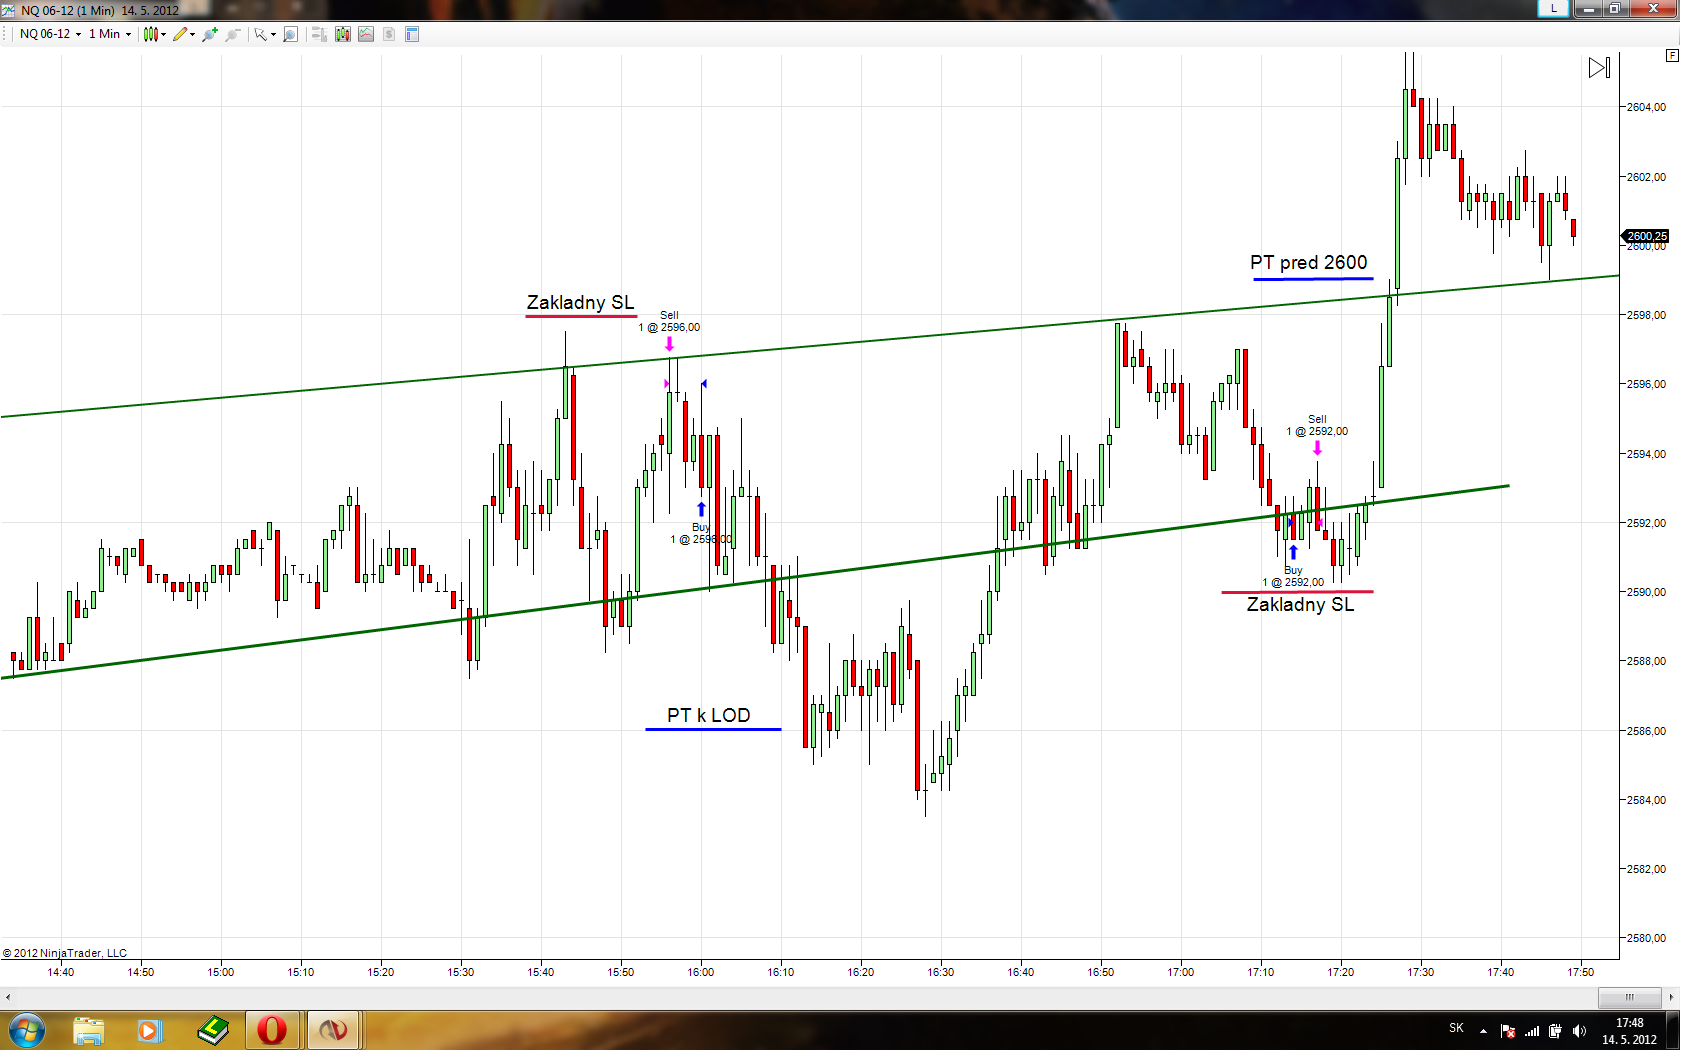Click the left scroll arrow of horizontal scrollbar
The image size is (1682, 1050).
click(8, 997)
